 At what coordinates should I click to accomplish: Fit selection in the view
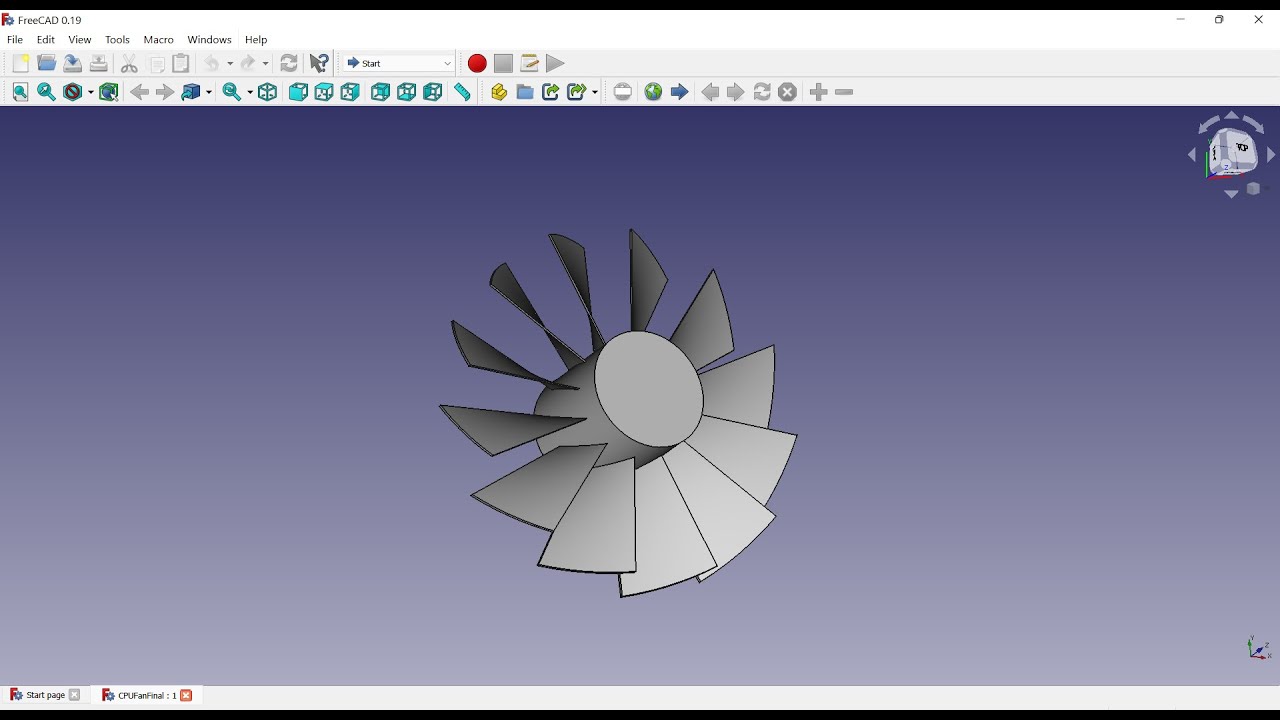tap(47, 92)
